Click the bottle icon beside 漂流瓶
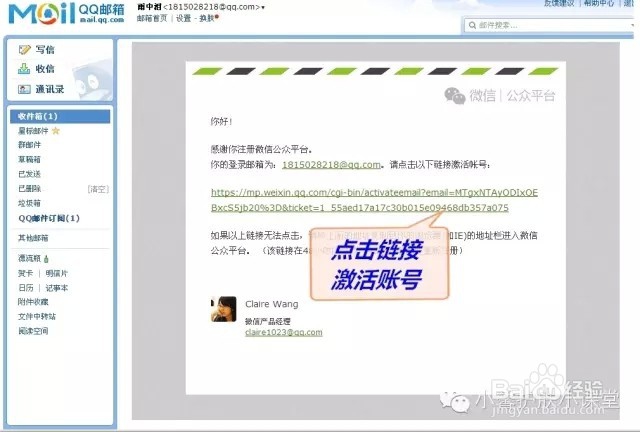The width and height of the screenshot is (640, 432). 46,259
